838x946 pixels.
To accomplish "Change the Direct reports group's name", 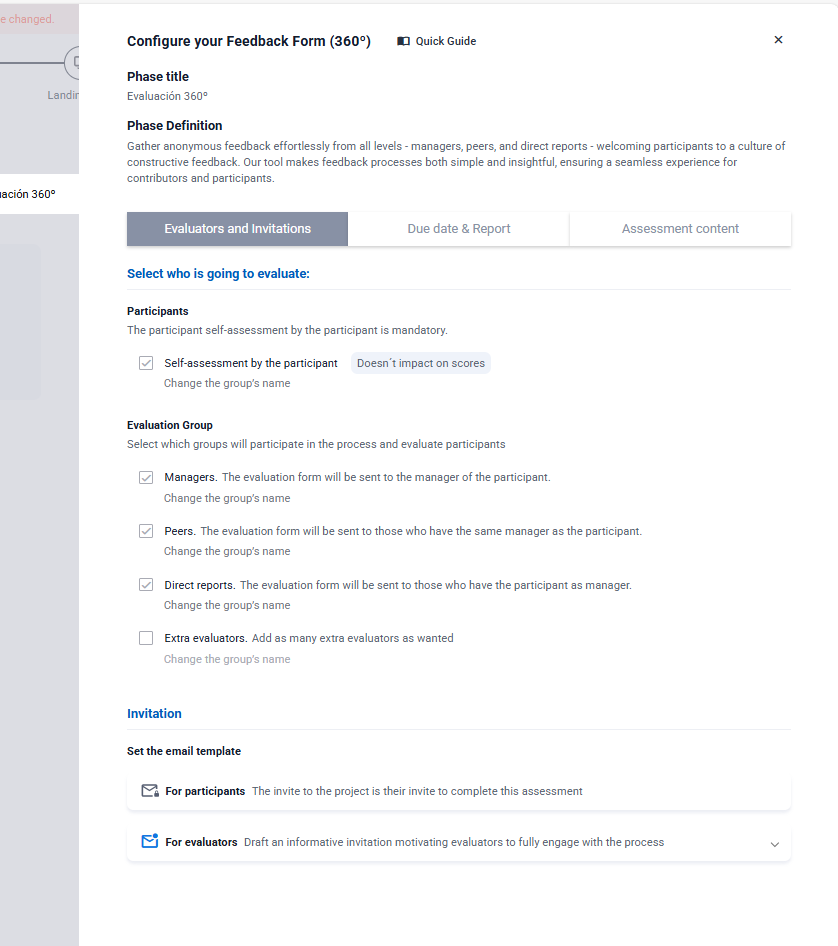I will point(227,605).
